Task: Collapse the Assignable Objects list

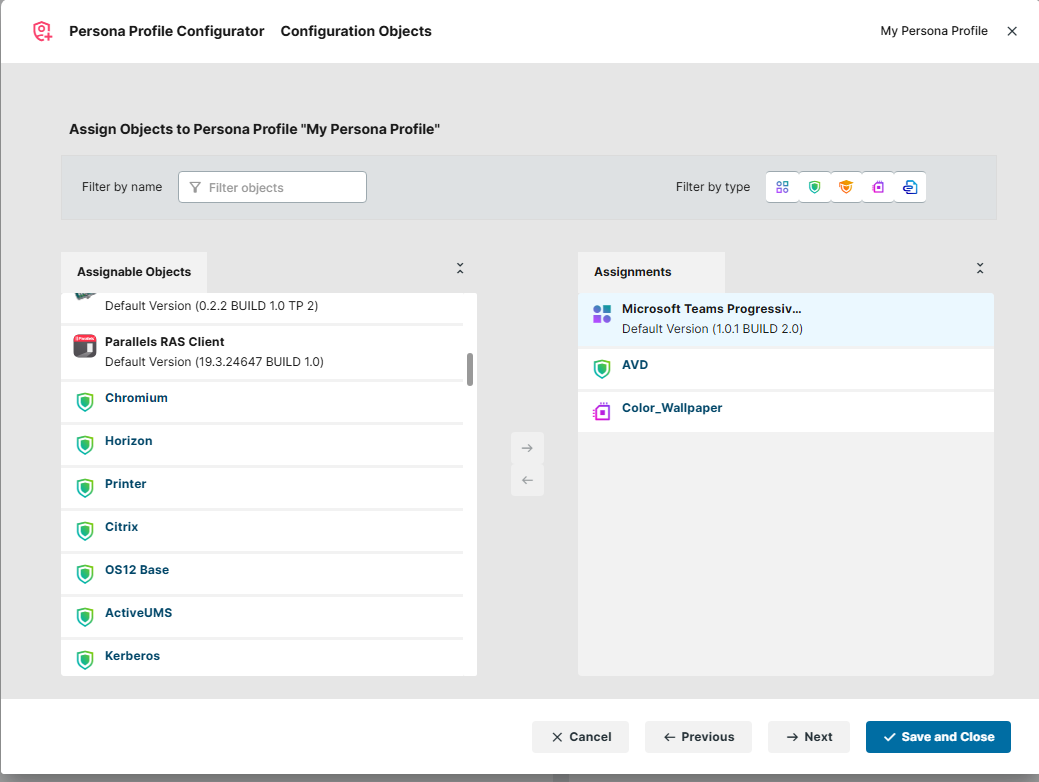Action: coord(460,268)
